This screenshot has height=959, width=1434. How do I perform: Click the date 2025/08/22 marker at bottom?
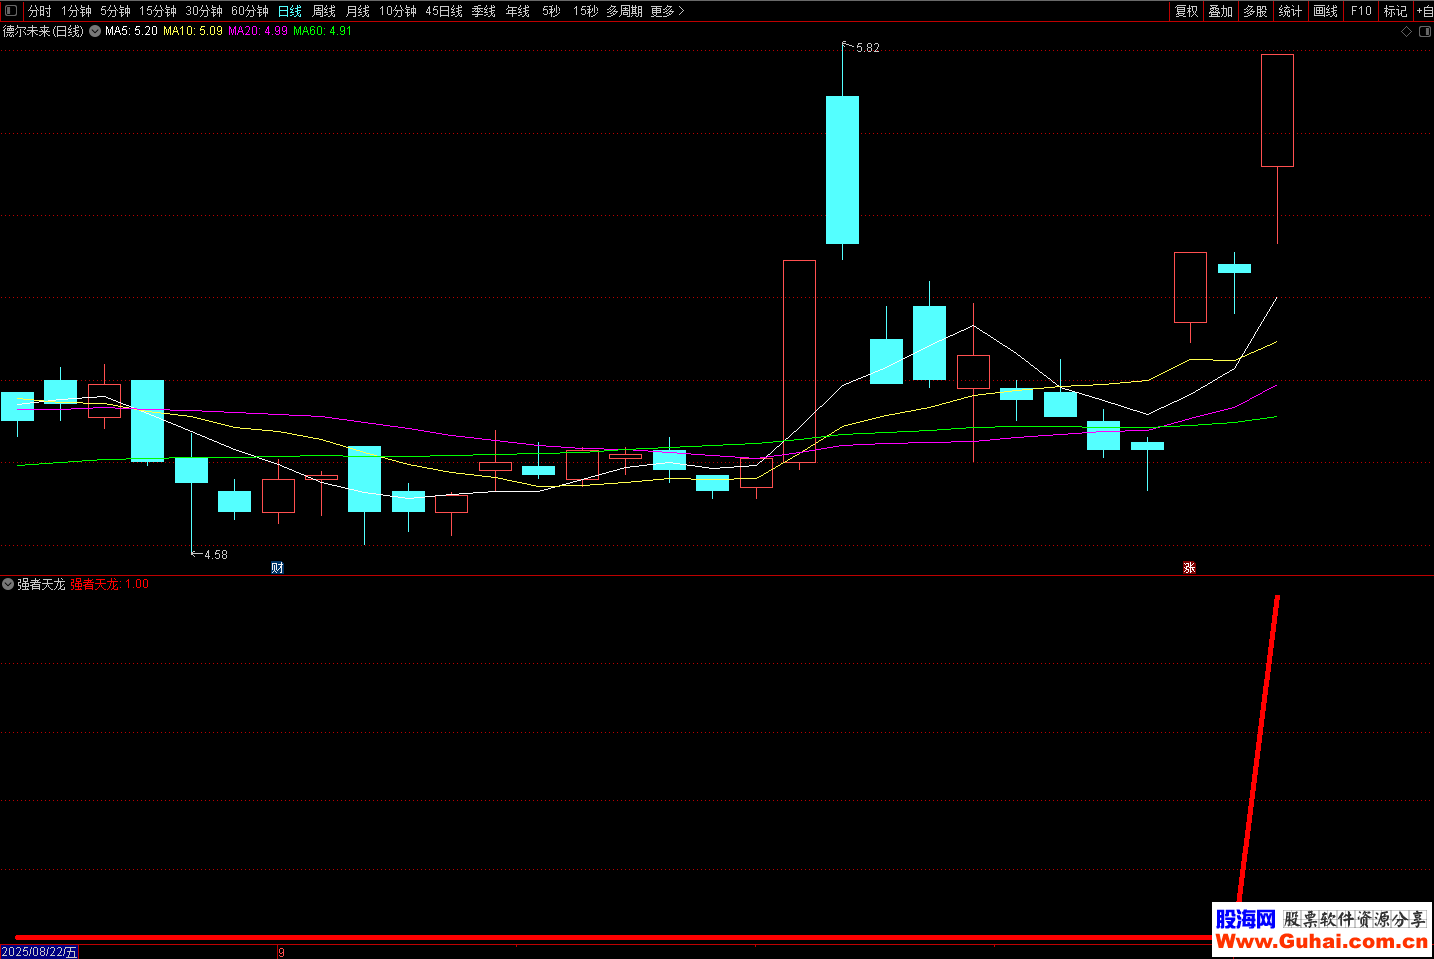(40, 952)
